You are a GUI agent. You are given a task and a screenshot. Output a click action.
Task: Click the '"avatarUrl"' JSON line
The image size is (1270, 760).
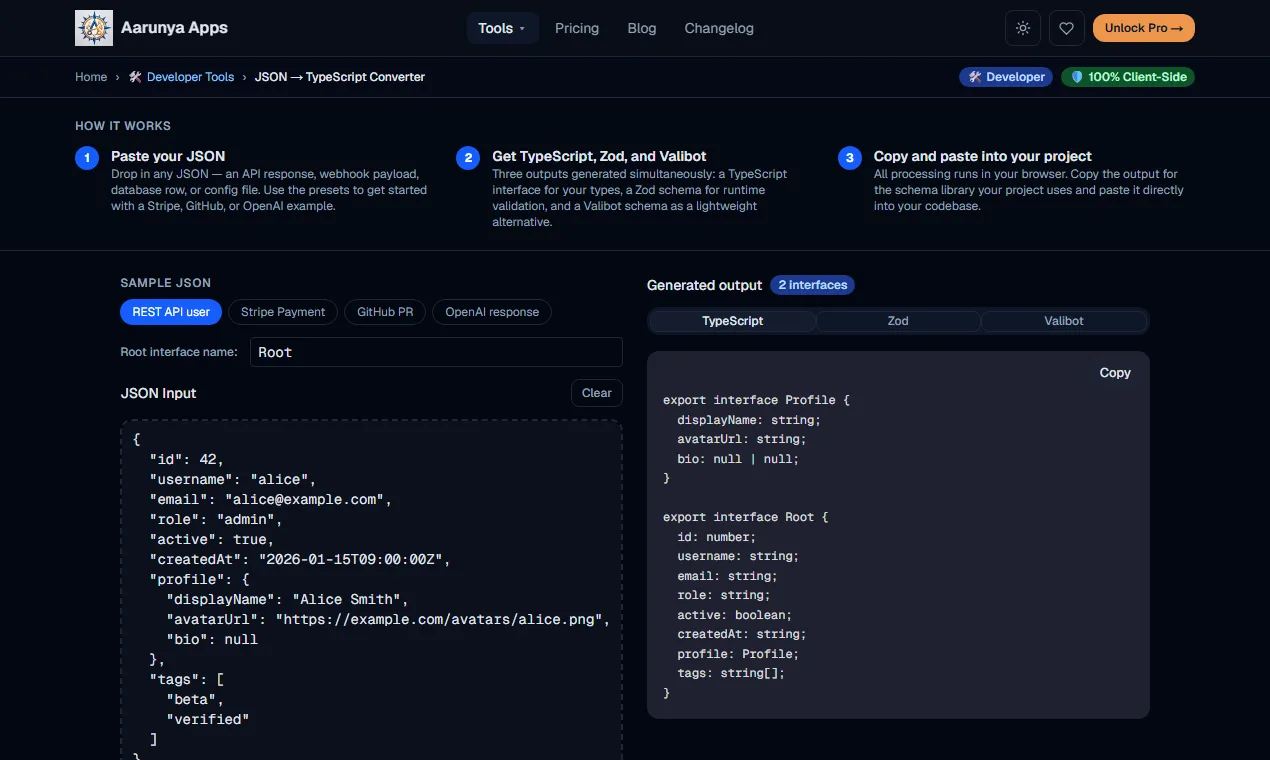tap(388, 619)
